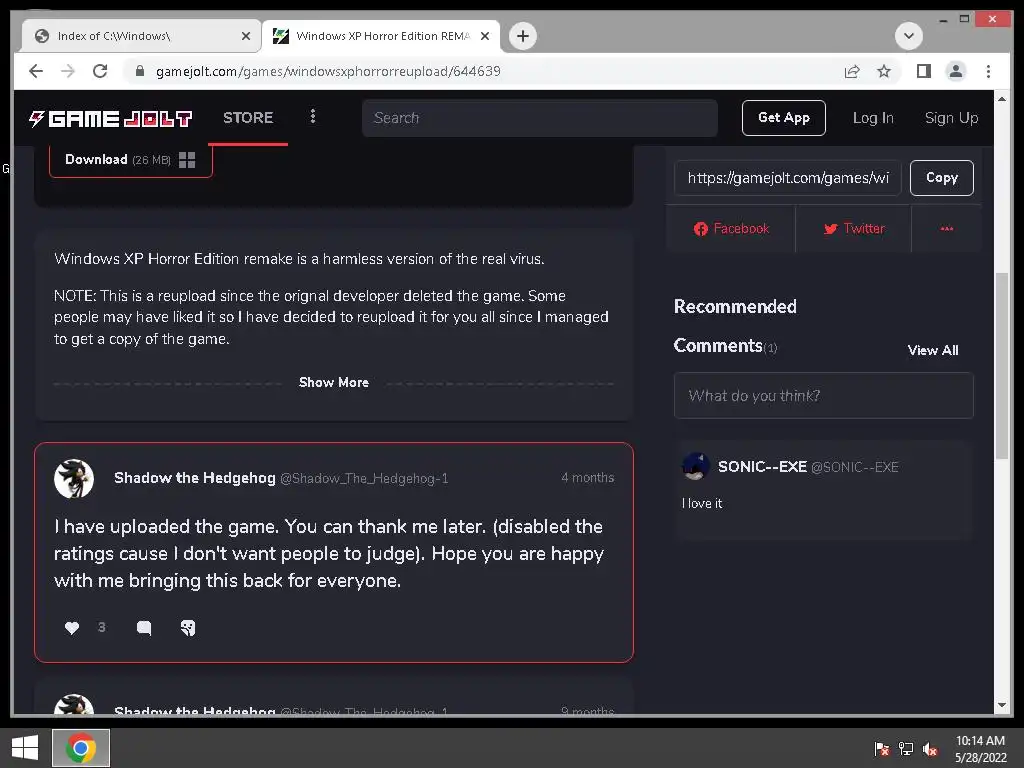Image resolution: width=1024 pixels, height=768 pixels.
Task: Open the Chrome three-dot menu
Action: tap(988, 71)
